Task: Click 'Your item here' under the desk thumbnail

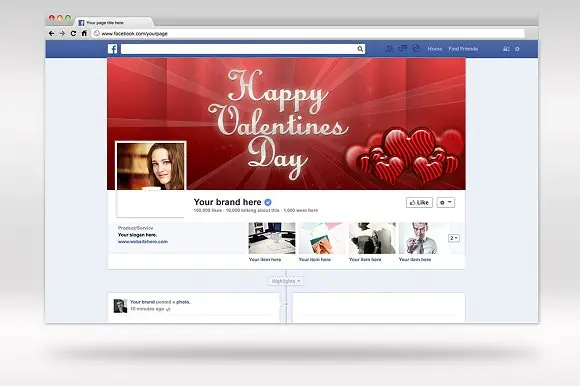Action: click(265, 260)
